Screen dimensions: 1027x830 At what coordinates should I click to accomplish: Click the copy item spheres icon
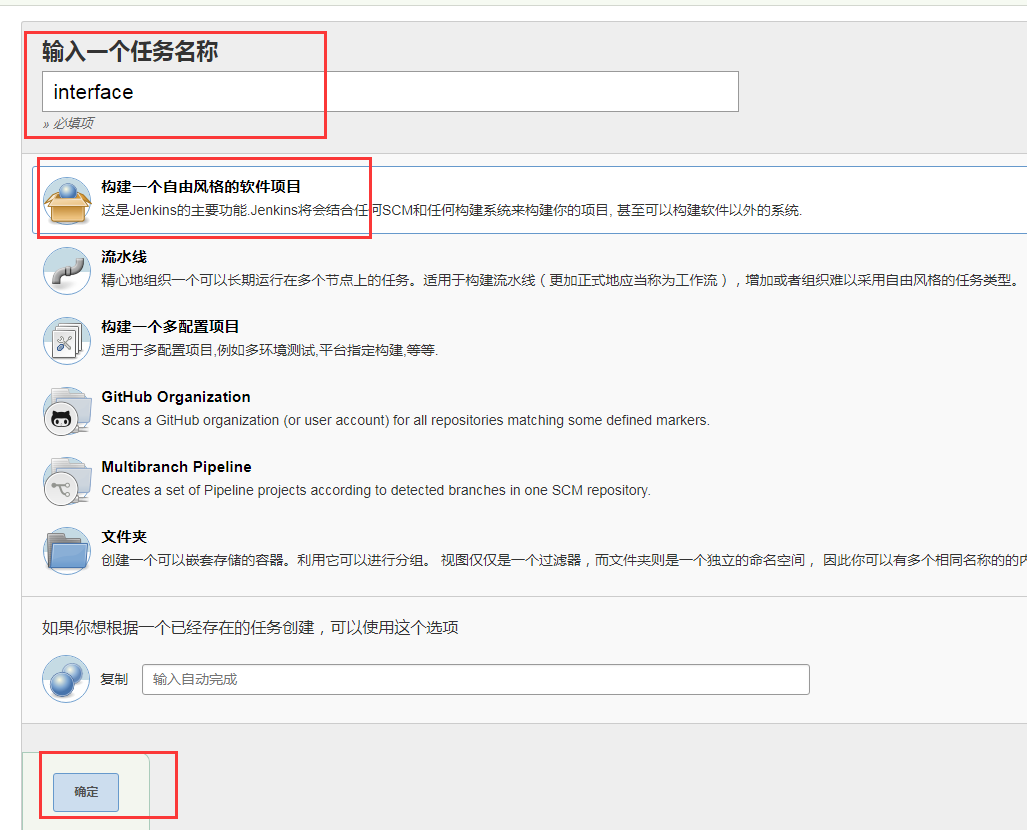66,679
